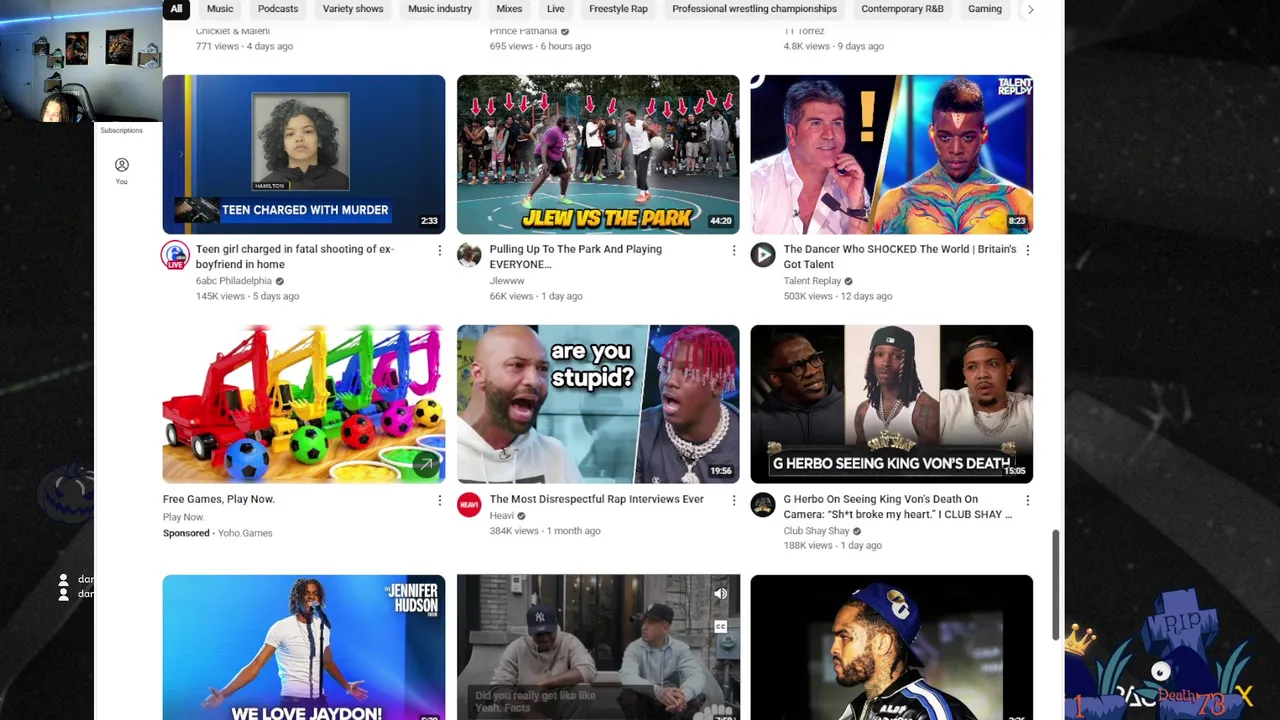Play the 'are you stupid?' thumbnail
This screenshot has width=1280, height=720.
[x=598, y=404]
